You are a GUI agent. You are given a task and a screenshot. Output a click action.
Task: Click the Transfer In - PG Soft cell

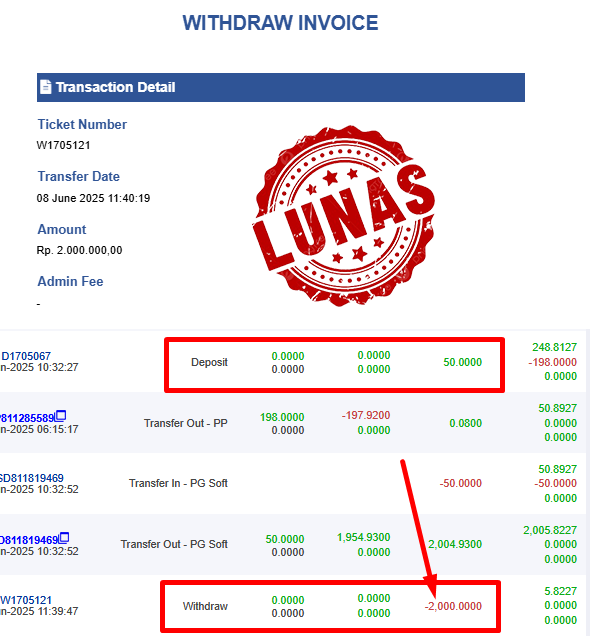178,483
